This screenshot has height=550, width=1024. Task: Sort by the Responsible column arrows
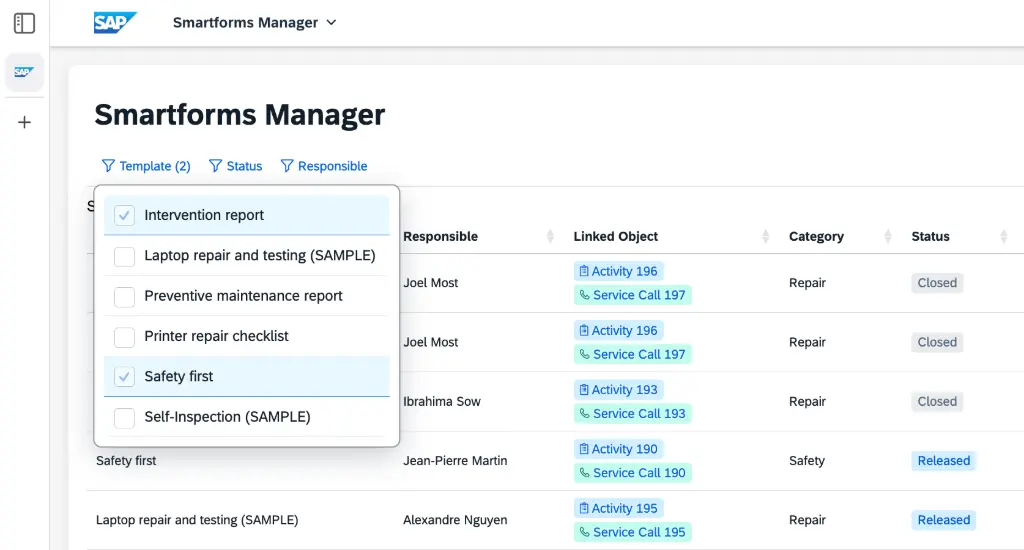550,236
